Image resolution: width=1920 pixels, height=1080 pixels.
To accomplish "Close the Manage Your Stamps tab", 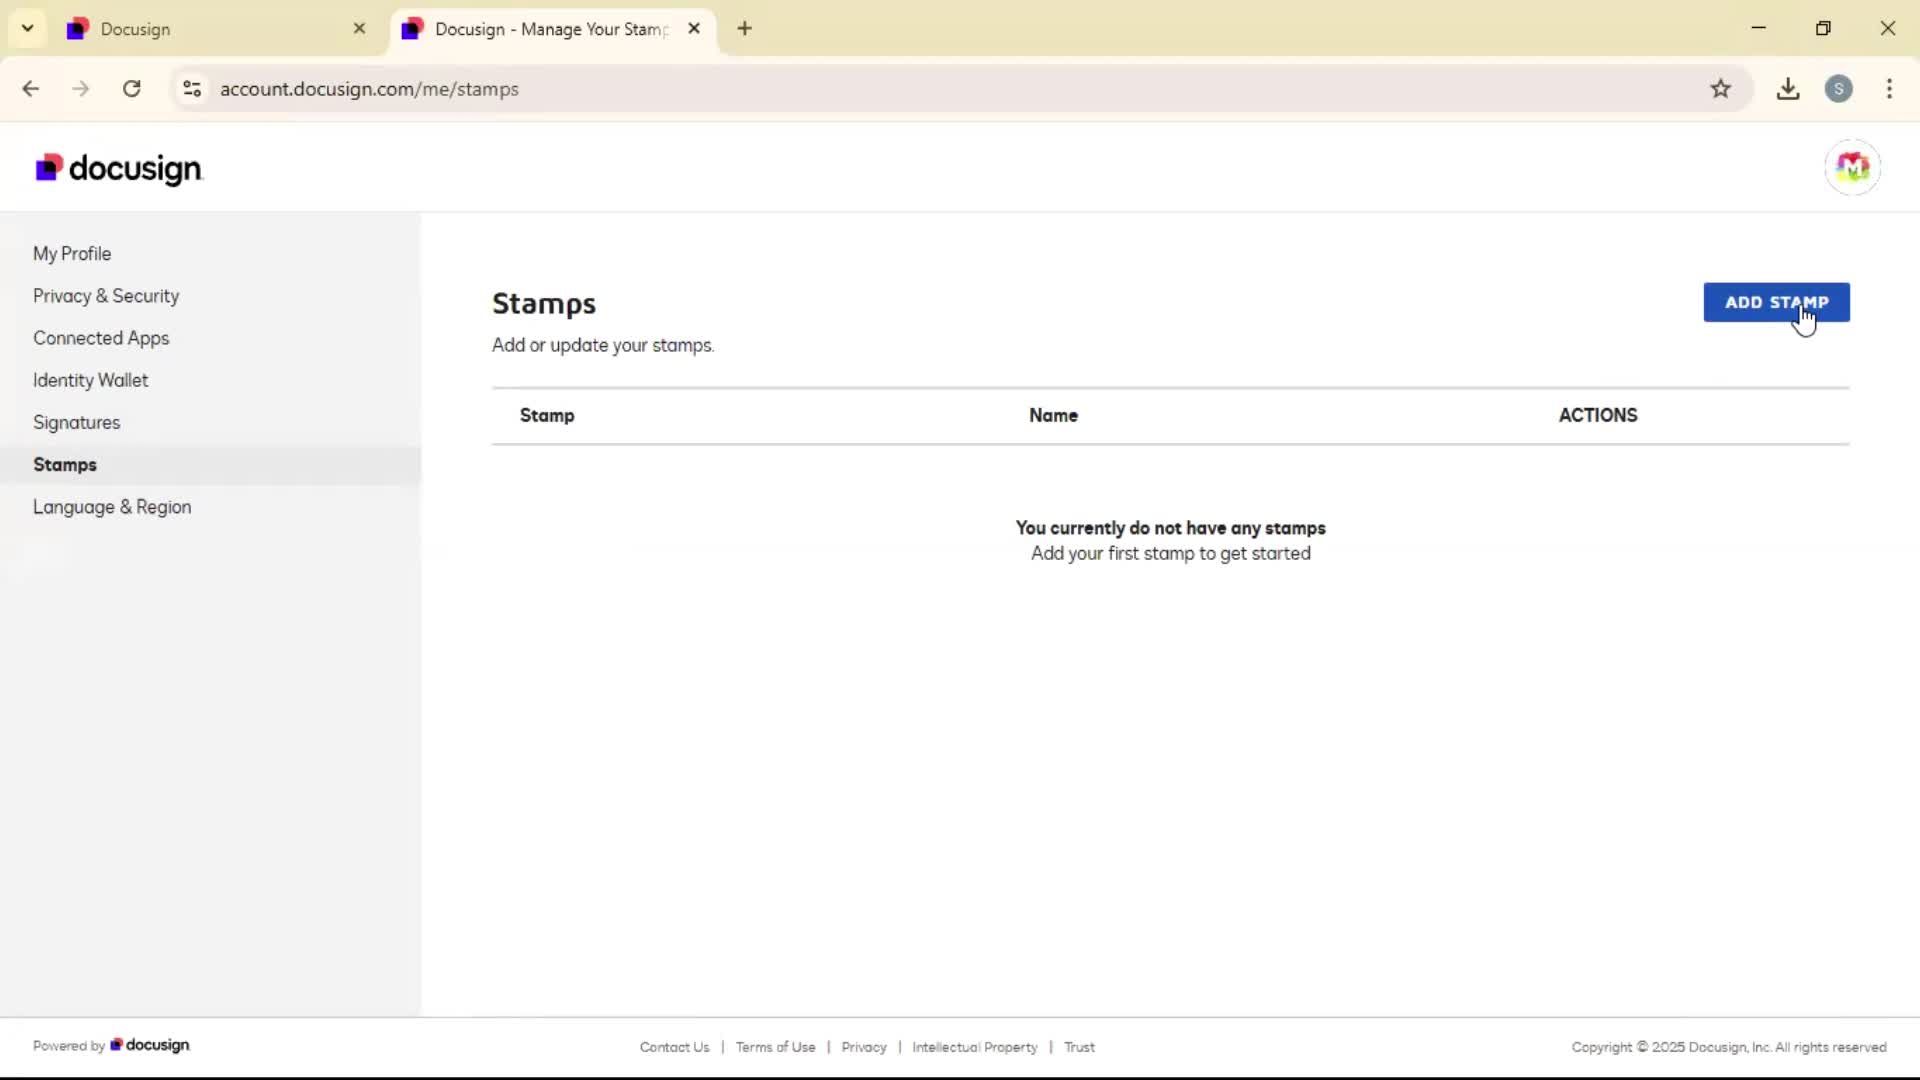I will [694, 29].
